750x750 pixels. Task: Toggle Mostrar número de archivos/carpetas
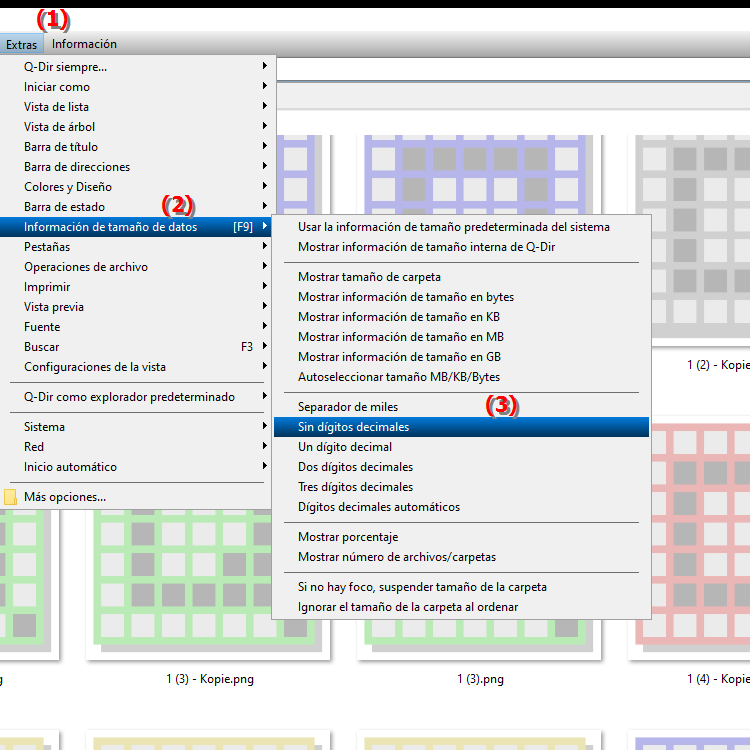click(461, 557)
